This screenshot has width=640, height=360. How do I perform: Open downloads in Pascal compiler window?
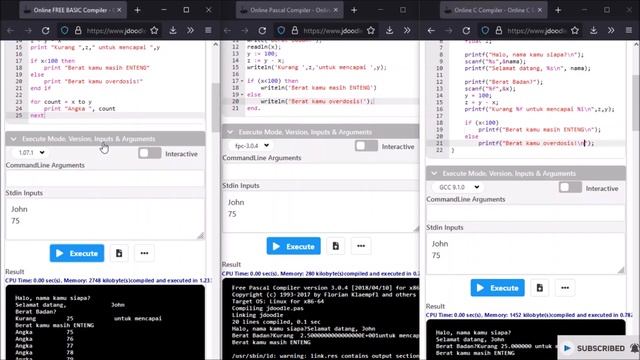click(389, 30)
